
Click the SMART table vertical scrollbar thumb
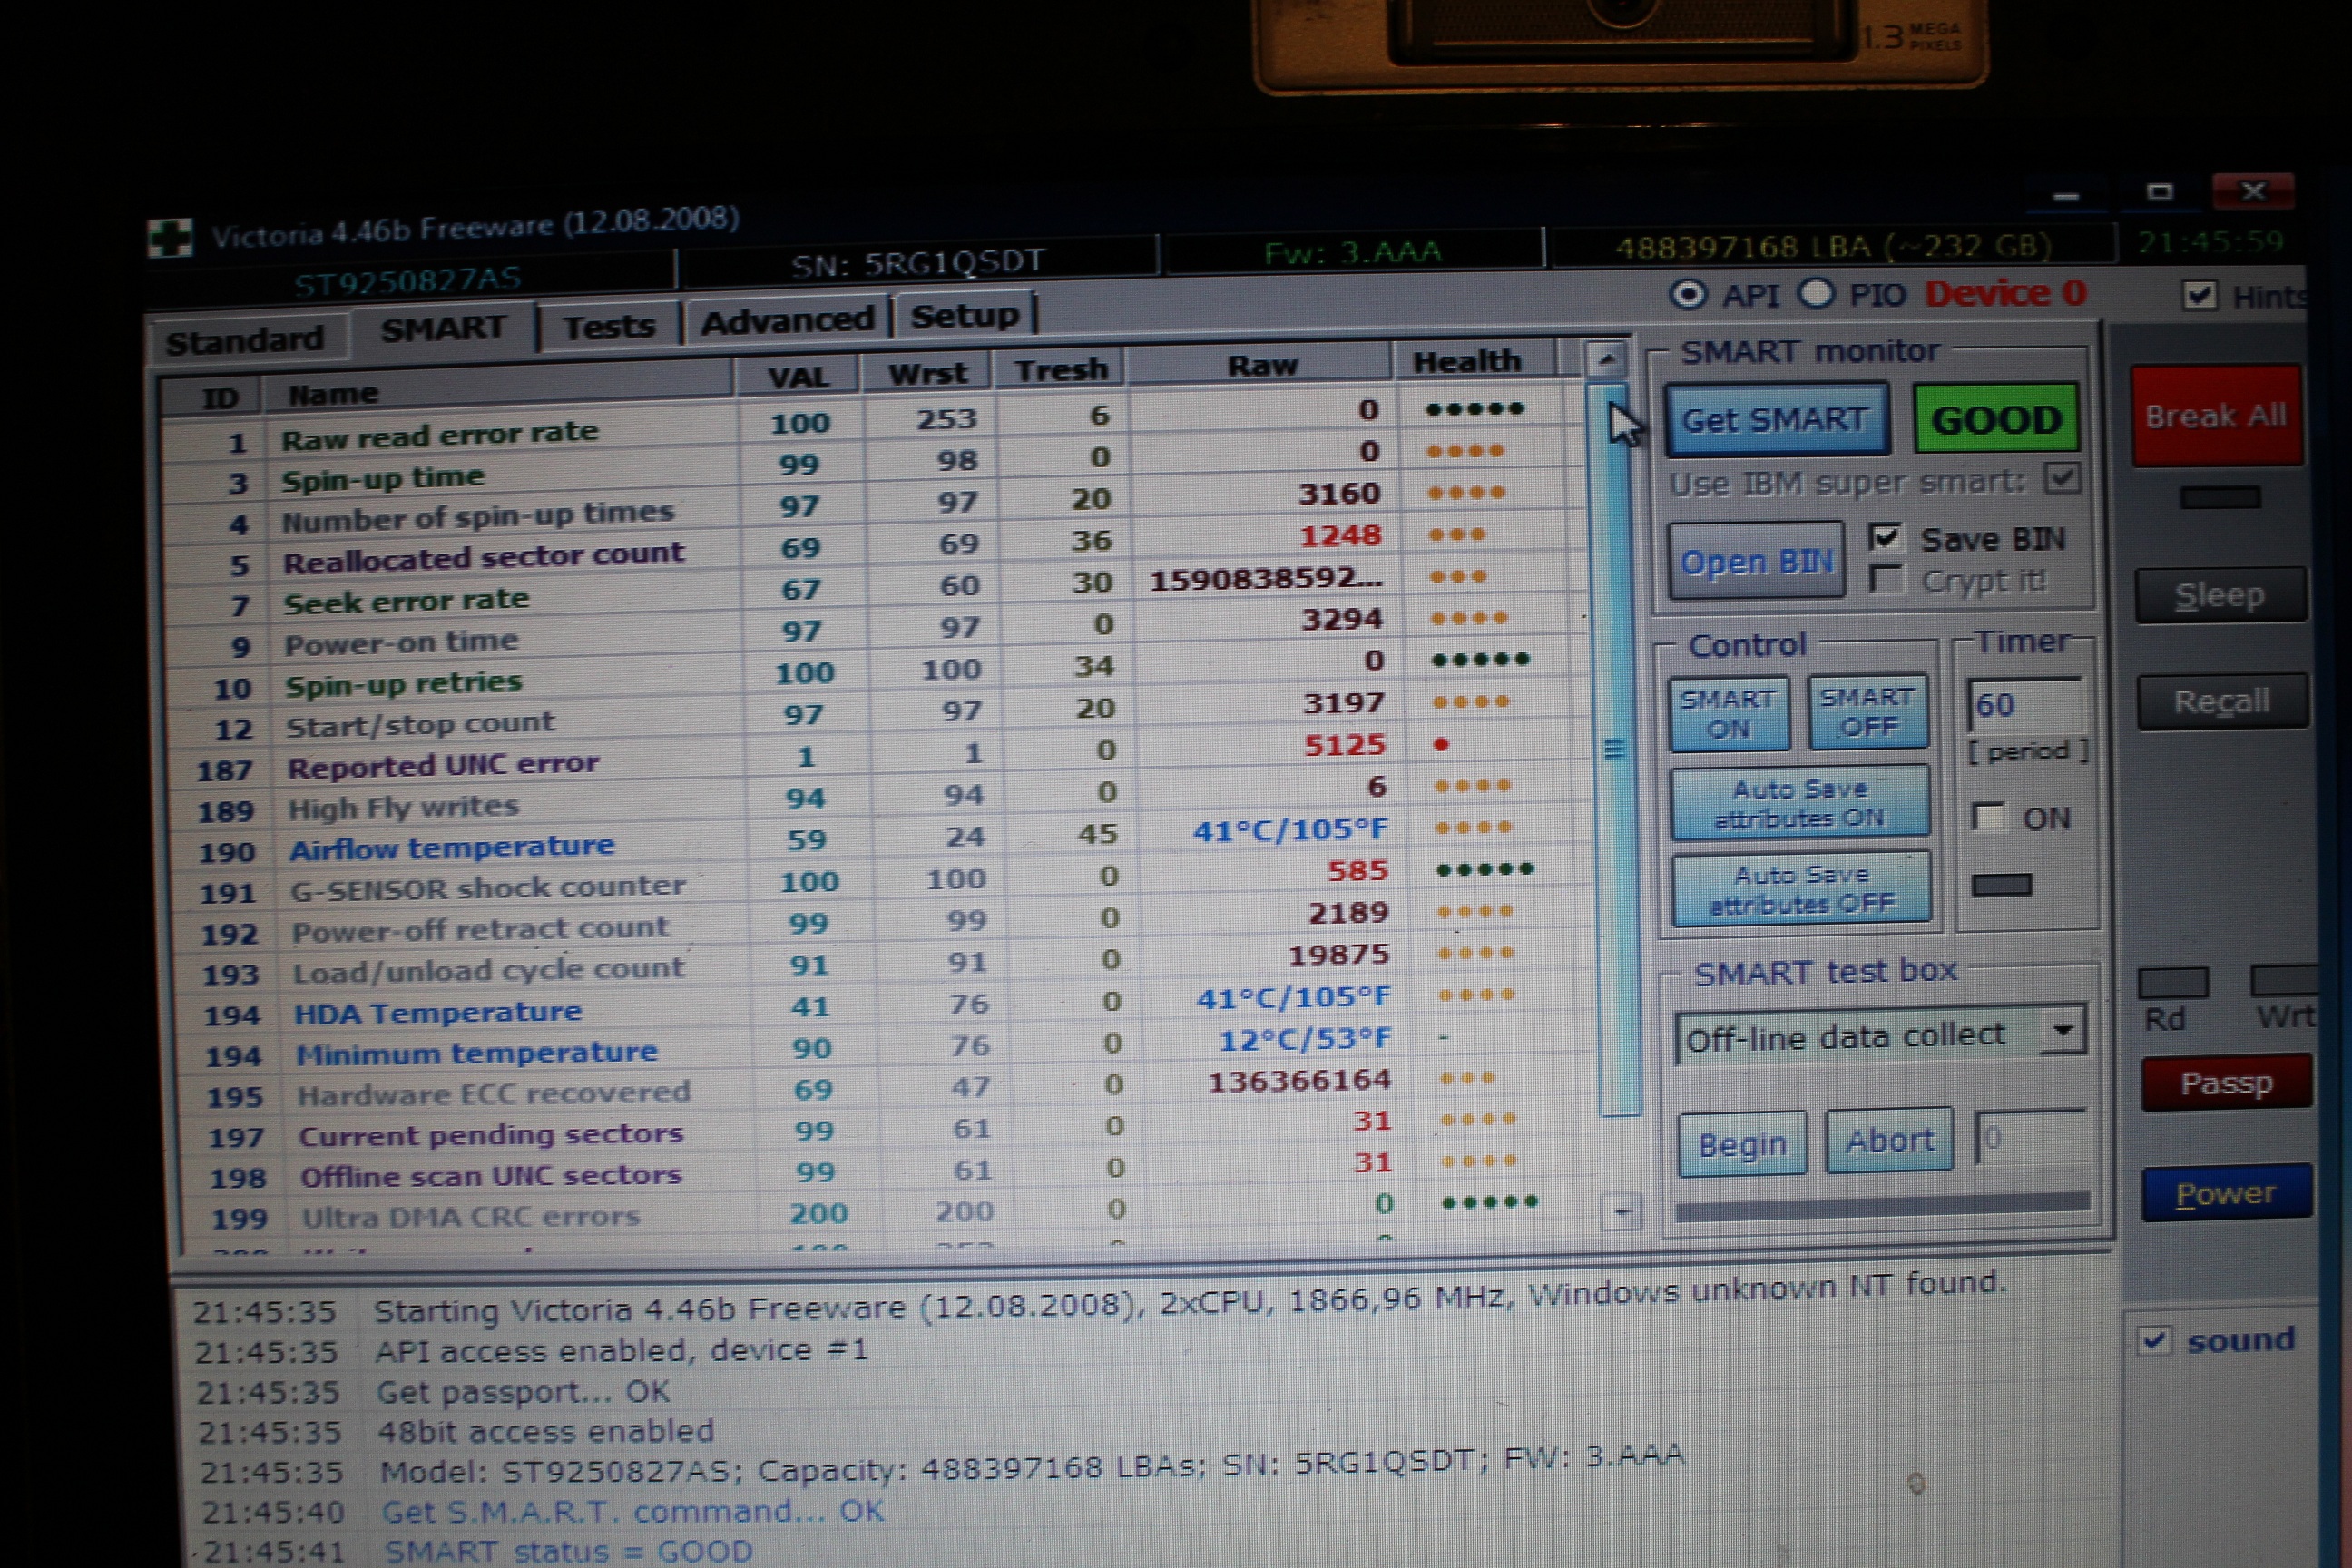point(1614,748)
